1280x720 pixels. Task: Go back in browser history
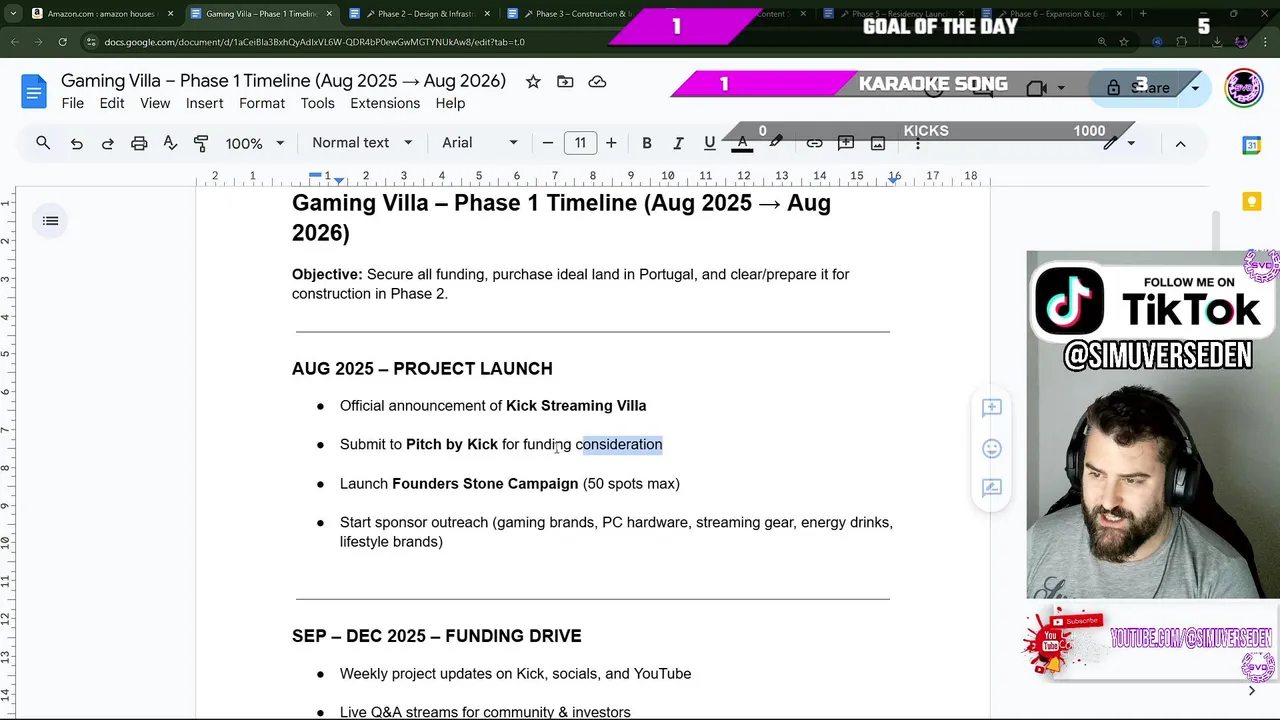14,42
